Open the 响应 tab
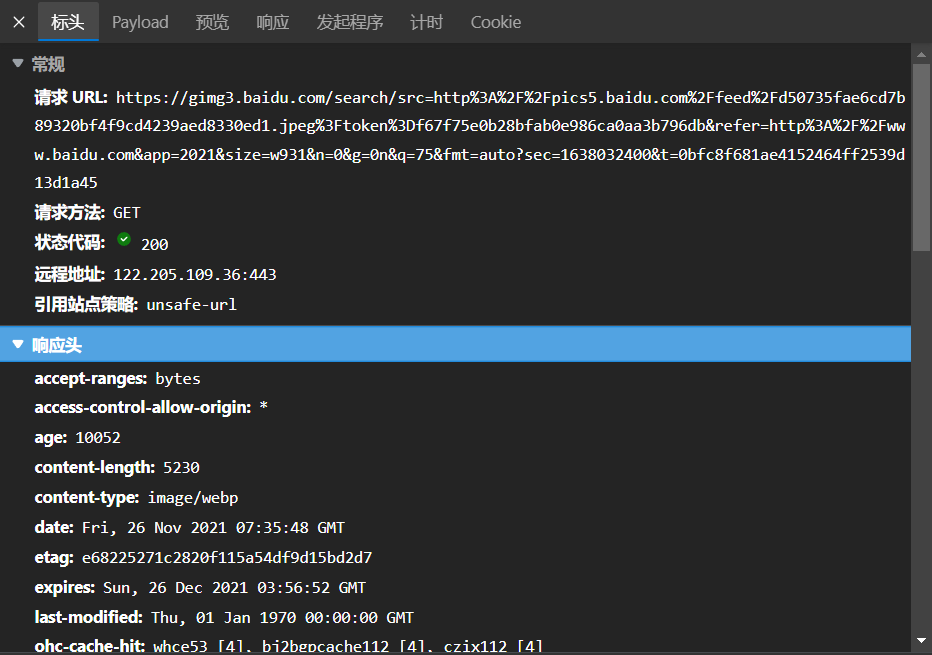The height and width of the screenshot is (655, 932). (273, 22)
